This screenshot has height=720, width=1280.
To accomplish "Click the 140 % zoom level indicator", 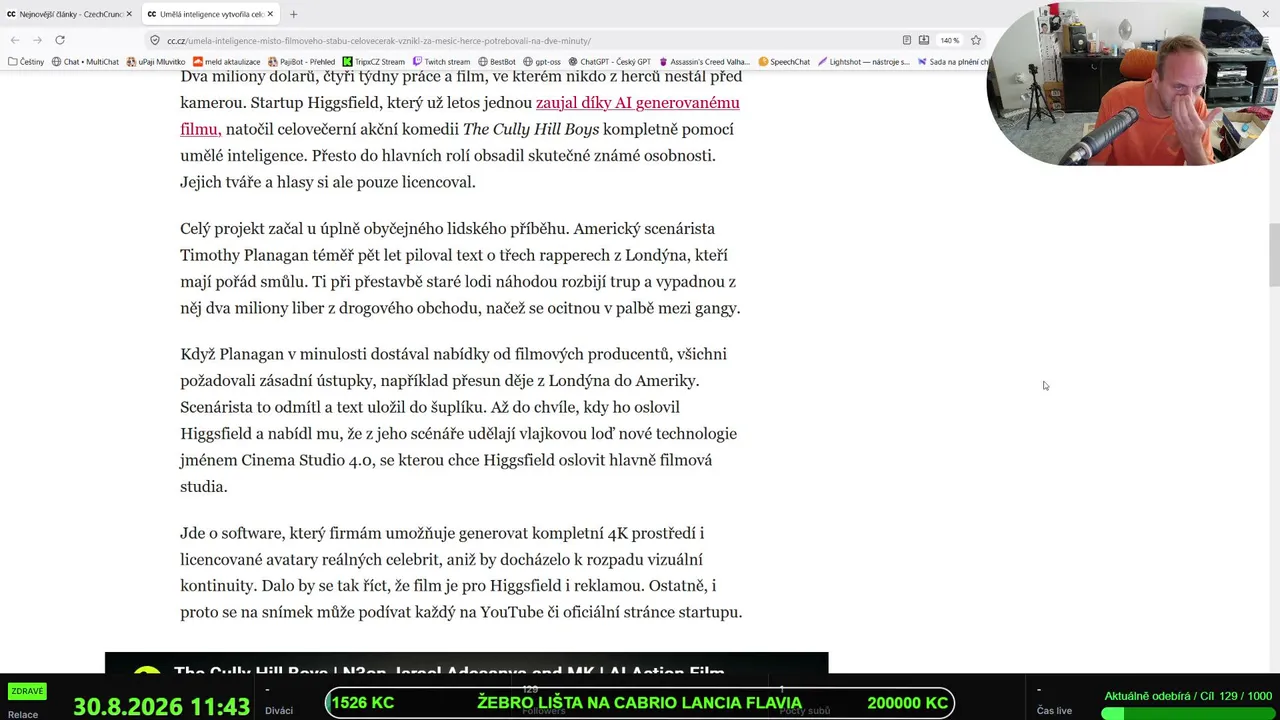I will tap(950, 40).
